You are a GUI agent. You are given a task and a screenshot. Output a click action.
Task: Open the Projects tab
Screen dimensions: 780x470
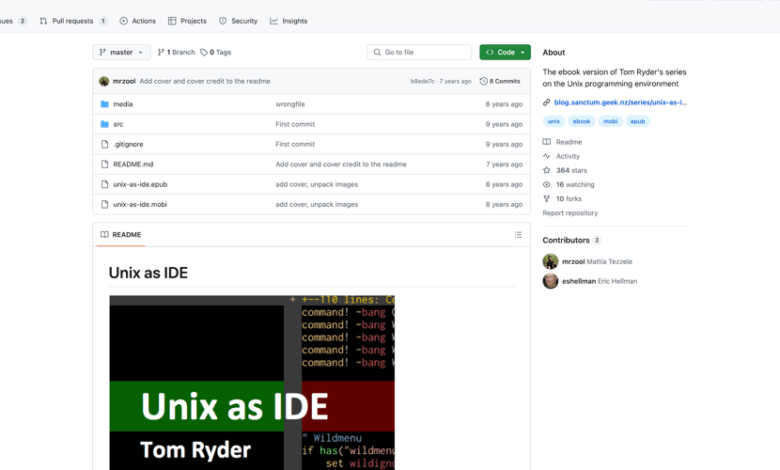click(187, 21)
